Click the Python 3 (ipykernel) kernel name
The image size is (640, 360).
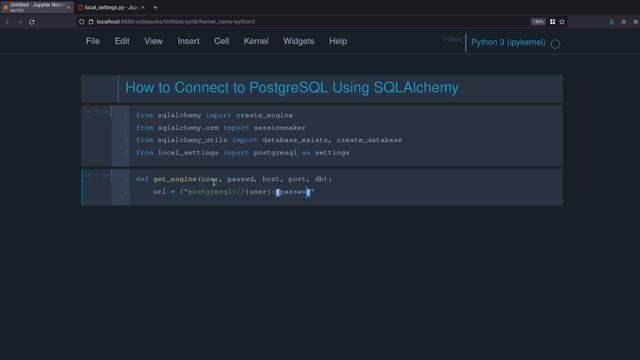[x=508, y=42]
